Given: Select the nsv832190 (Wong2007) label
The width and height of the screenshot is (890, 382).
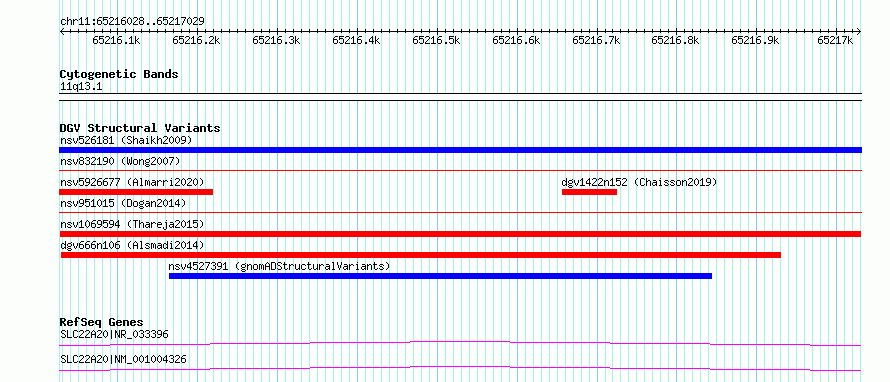Looking at the screenshot, I should point(120,161).
